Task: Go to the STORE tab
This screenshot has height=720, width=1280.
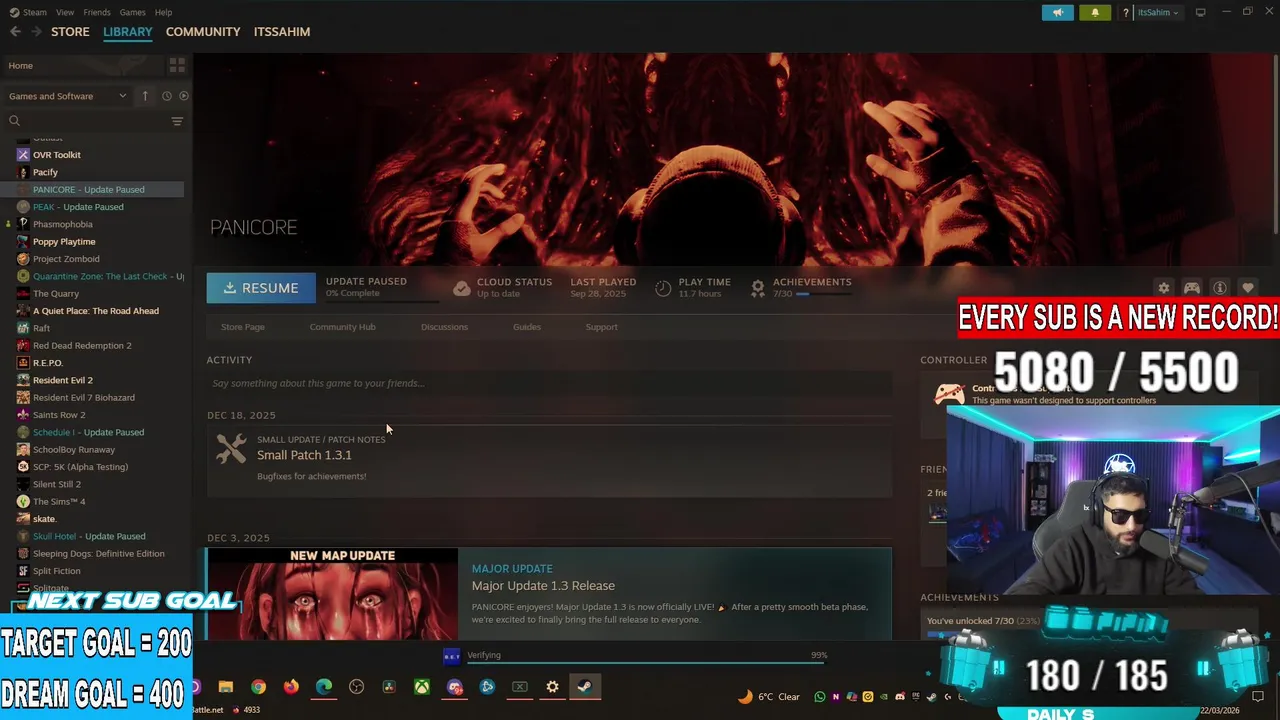Action: (70, 32)
